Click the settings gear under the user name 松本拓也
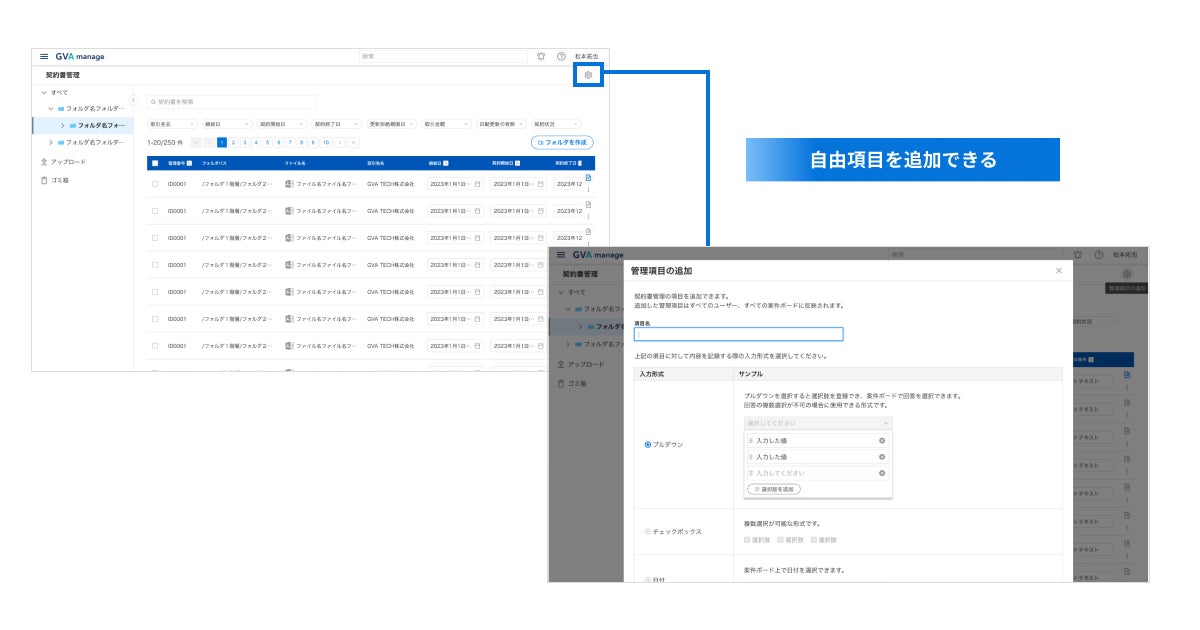The height and width of the screenshot is (630, 1200). click(588, 75)
